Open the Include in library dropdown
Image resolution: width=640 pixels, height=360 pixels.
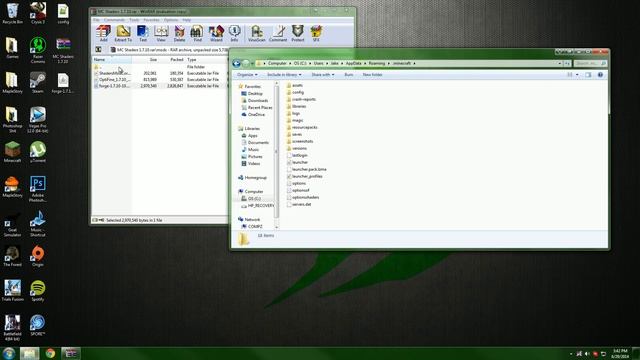284,75
